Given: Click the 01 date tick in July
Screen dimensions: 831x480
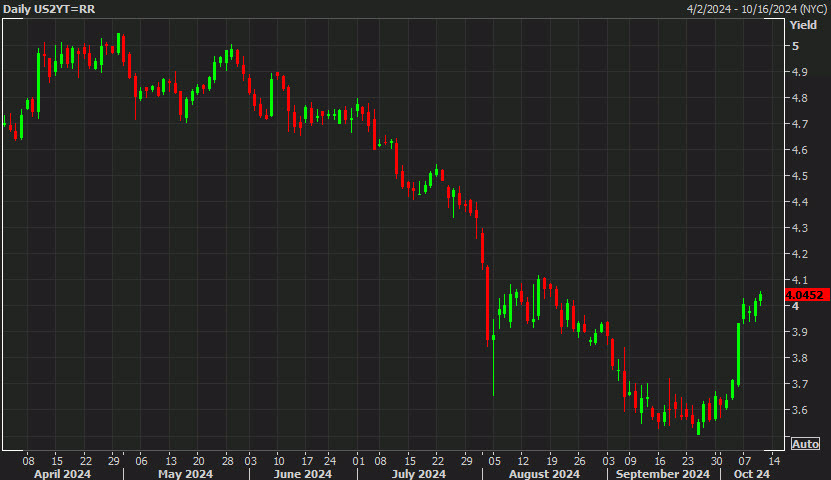Looking at the screenshot, I should [x=358, y=460].
